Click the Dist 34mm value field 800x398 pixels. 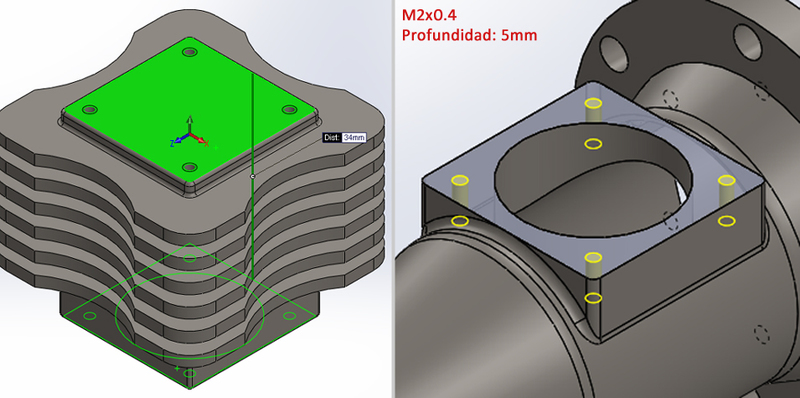point(354,137)
